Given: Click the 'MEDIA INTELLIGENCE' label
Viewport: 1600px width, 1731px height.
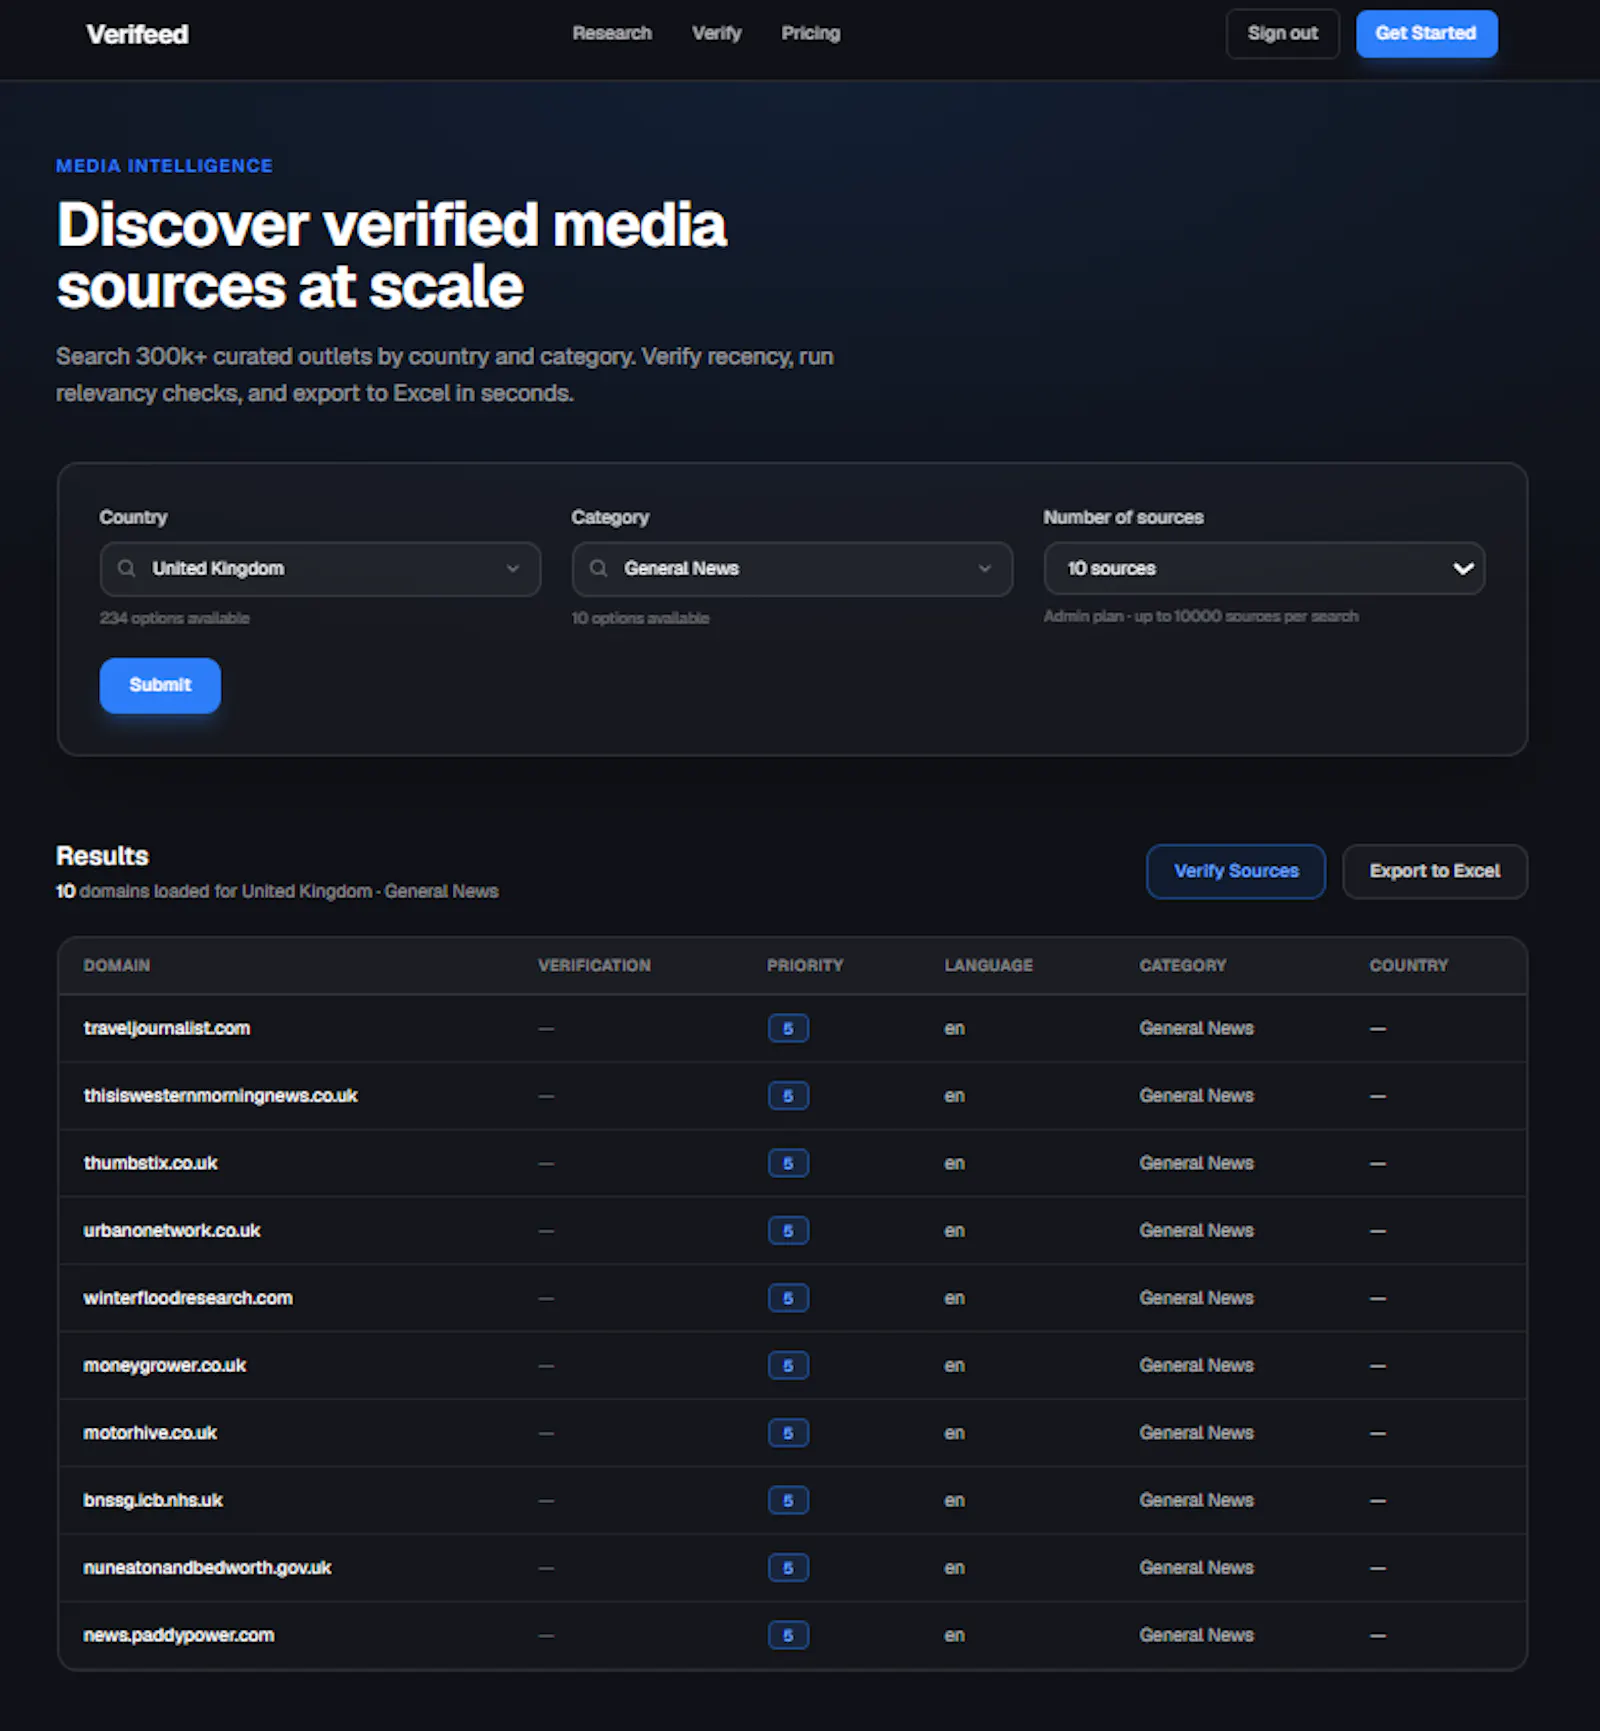Looking at the screenshot, I should [x=164, y=166].
